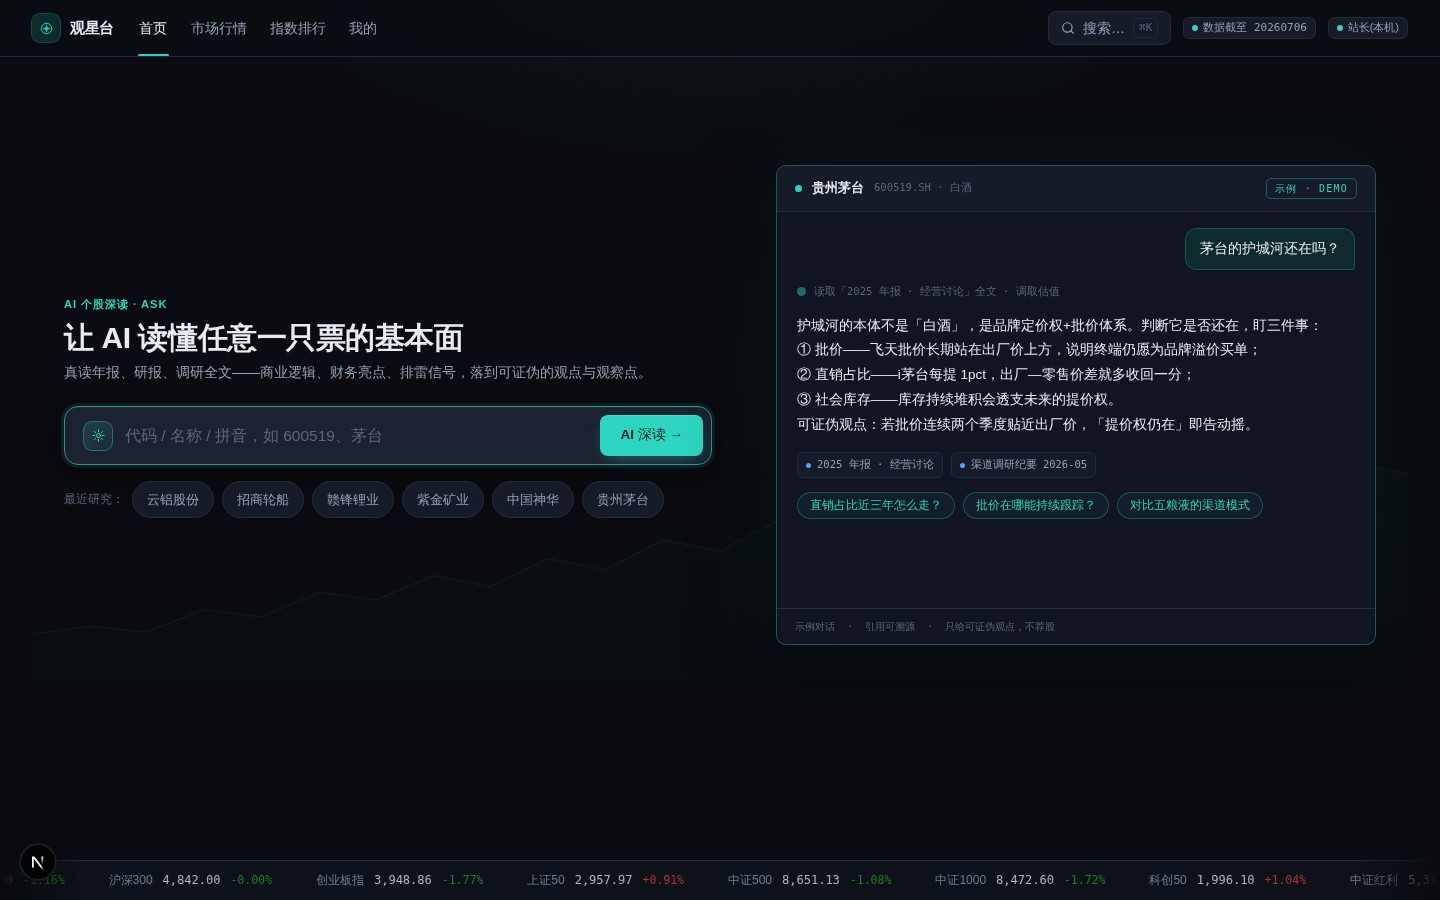
Task: Select recent research chip 赣锋锂业
Action: click(353, 500)
